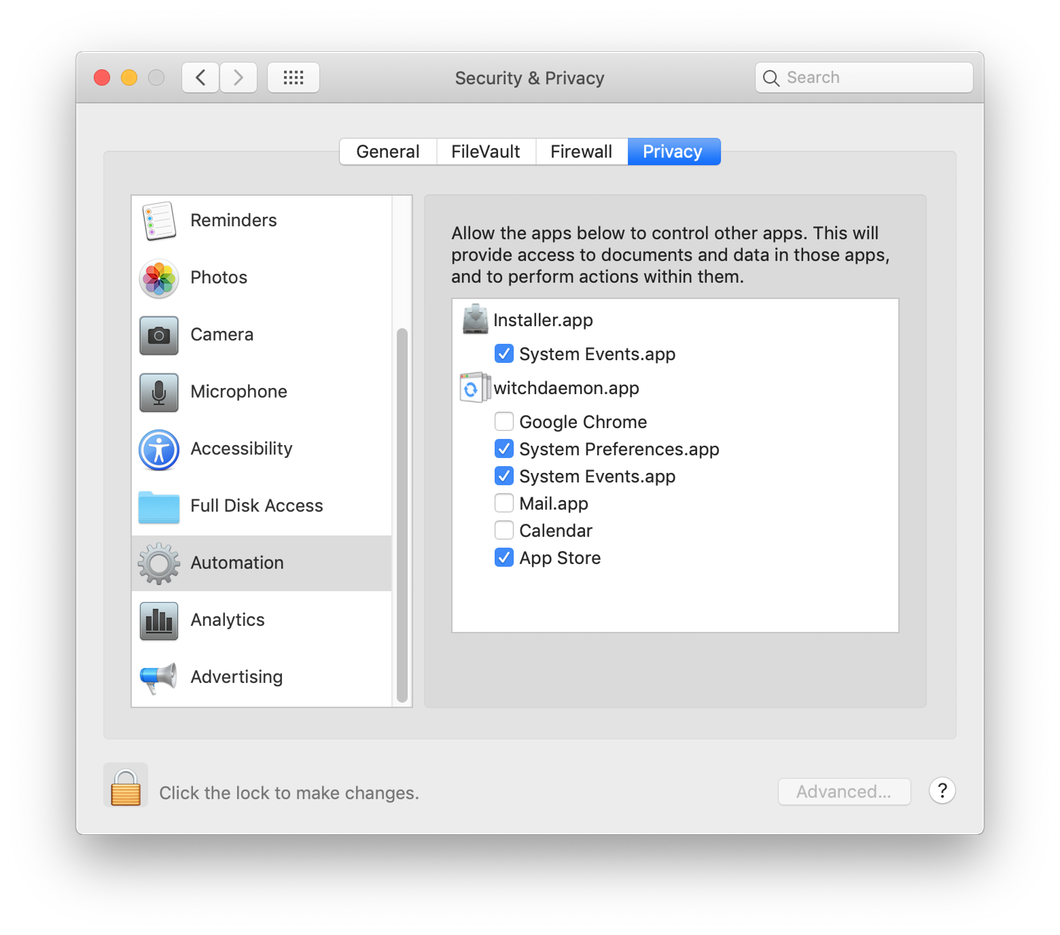Click the Installer.app icon

pyautogui.click(x=475, y=319)
